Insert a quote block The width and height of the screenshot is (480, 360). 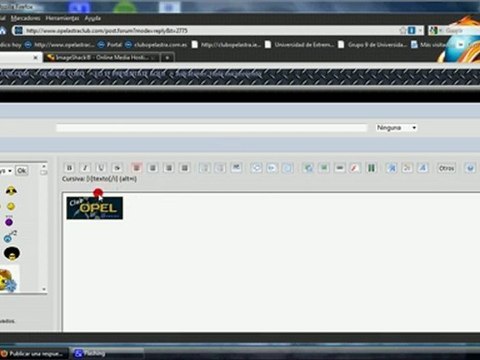(256, 168)
